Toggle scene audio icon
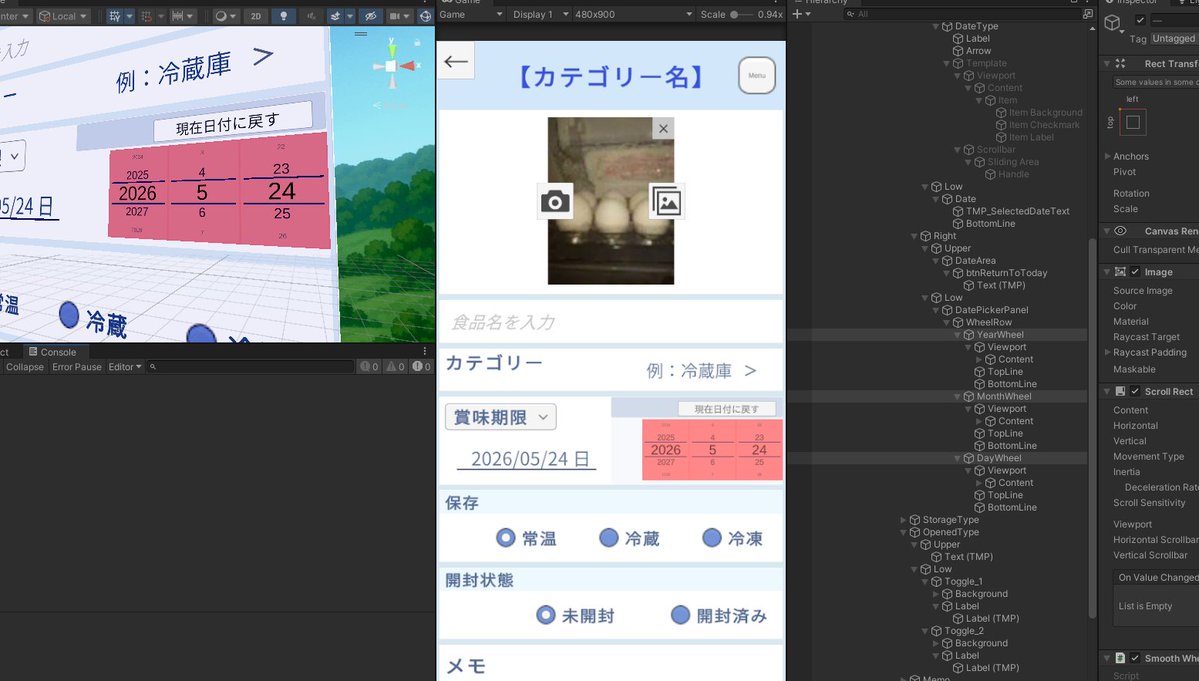This screenshot has width=1199, height=681. pyautogui.click(x=311, y=15)
